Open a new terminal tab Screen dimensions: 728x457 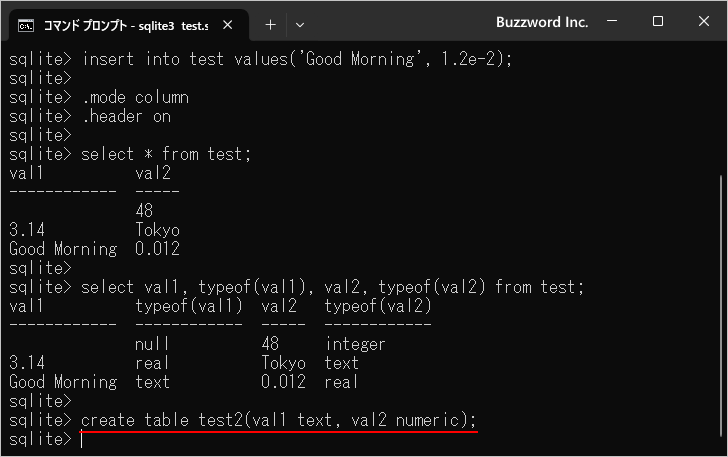270,23
